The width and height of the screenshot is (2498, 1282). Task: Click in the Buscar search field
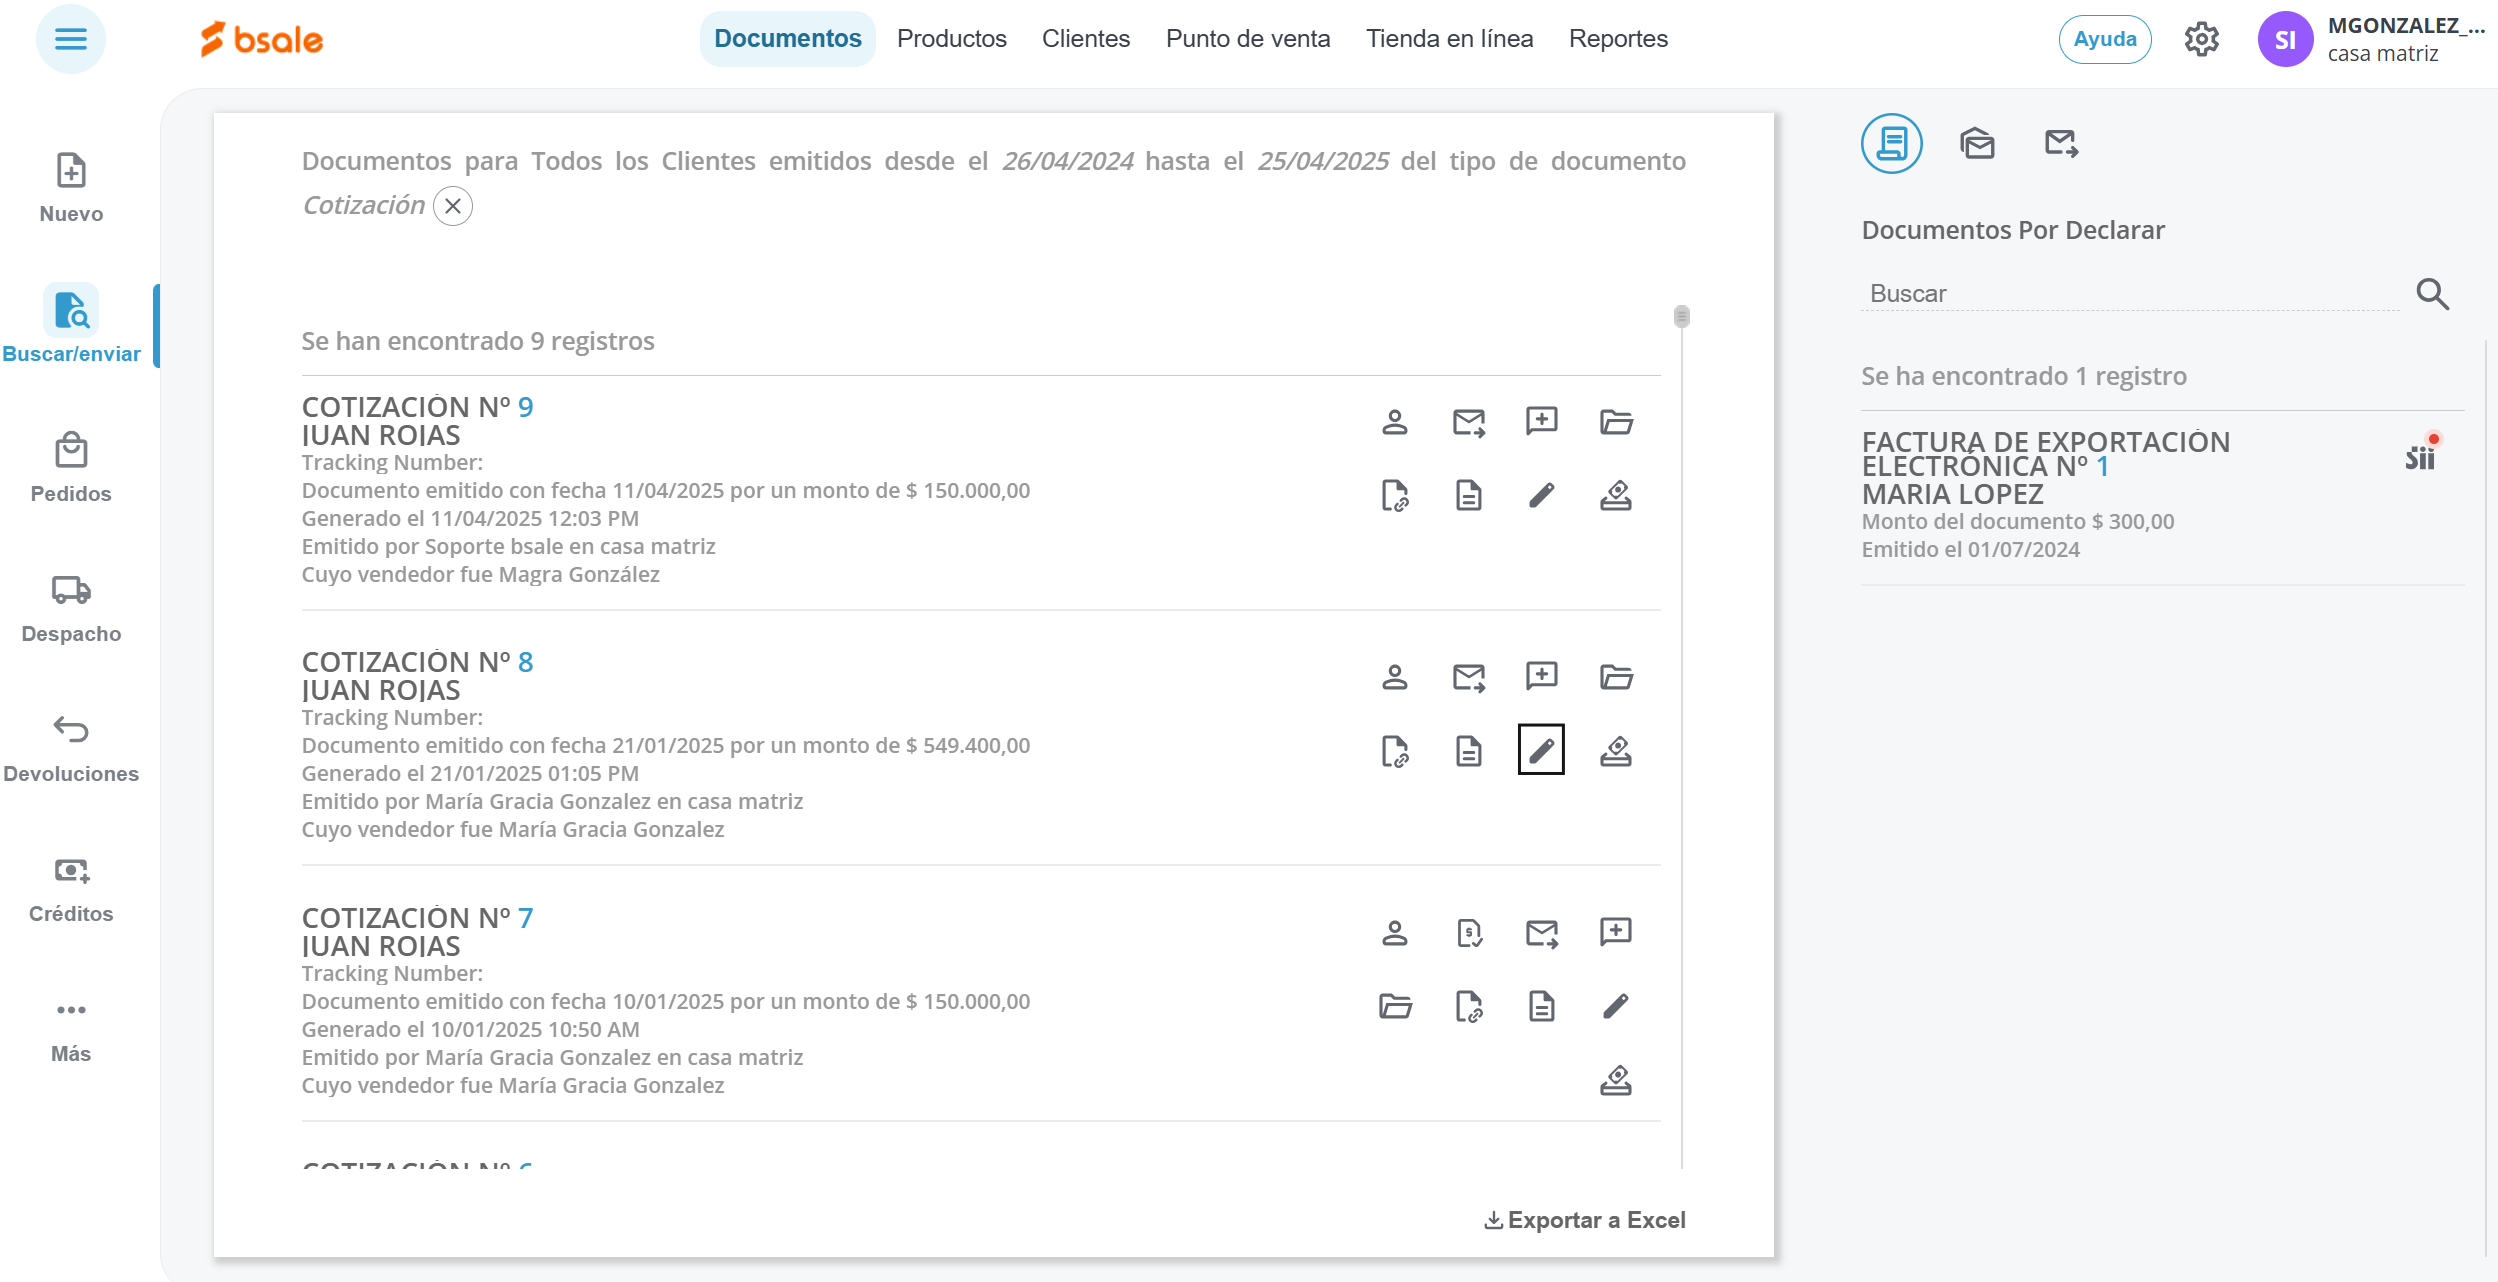click(x=2130, y=294)
